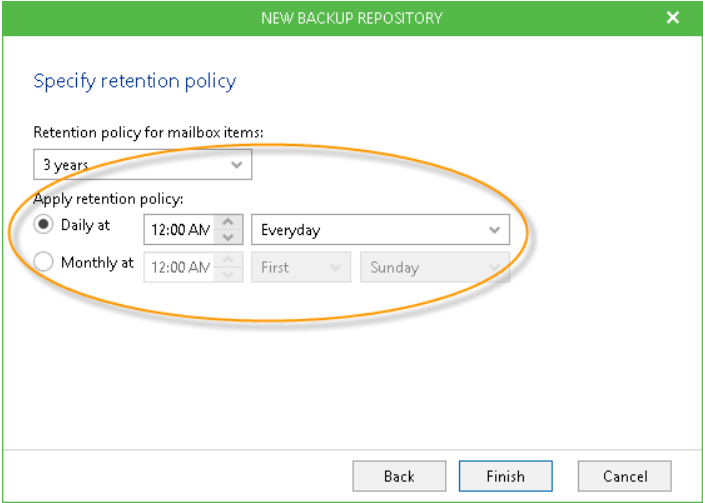Increase monthly time with up arrow

228,260
